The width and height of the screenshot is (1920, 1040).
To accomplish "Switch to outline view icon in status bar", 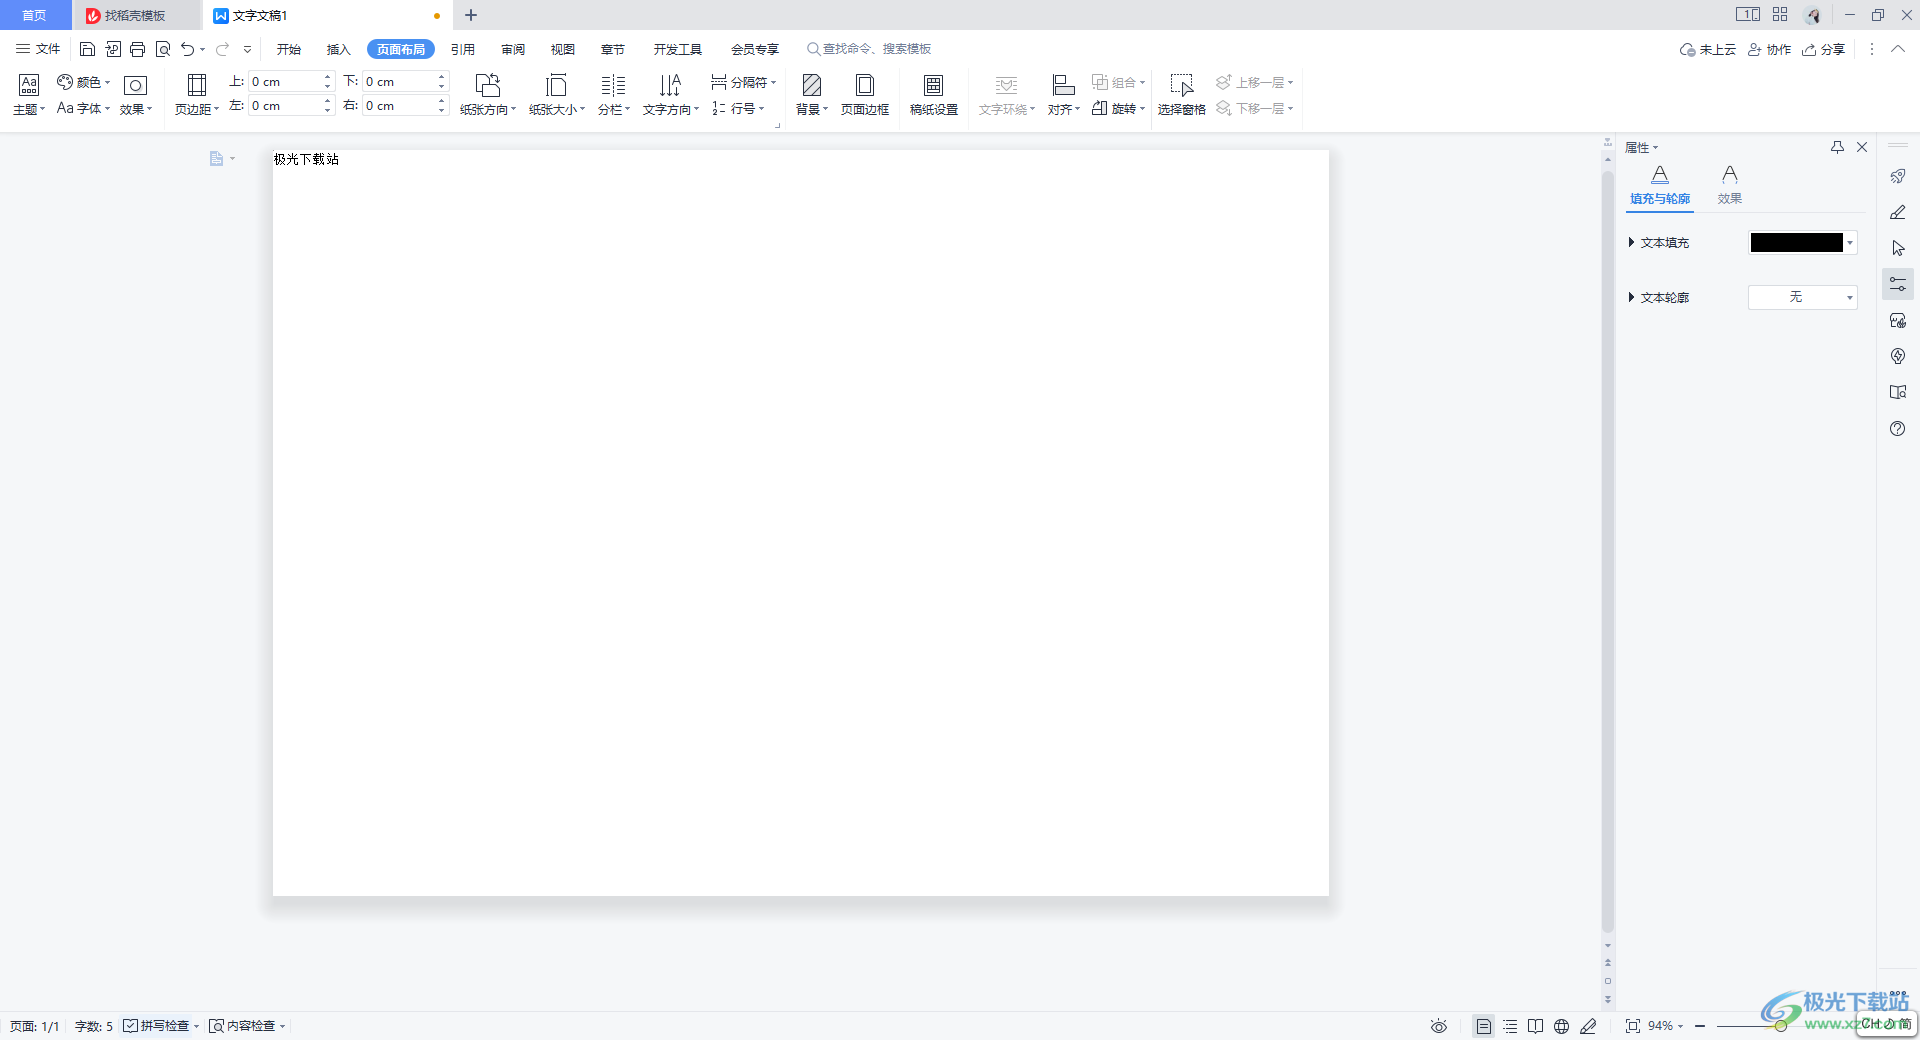I will pyautogui.click(x=1510, y=1026).
